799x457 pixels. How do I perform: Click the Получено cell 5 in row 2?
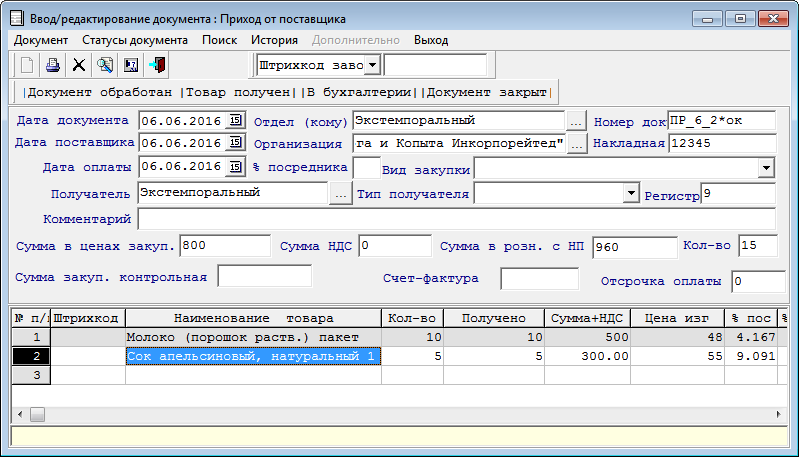pos(494,356)
